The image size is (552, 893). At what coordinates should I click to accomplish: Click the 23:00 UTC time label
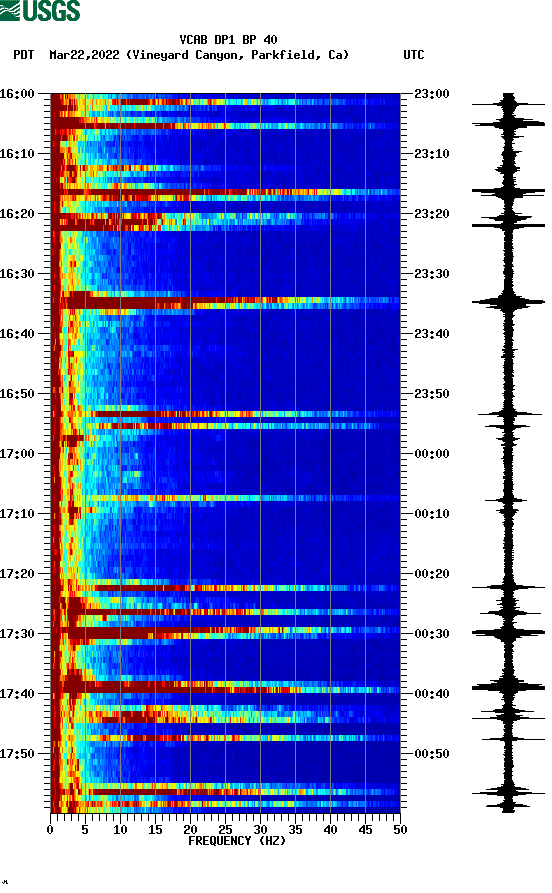coord(432,93)
